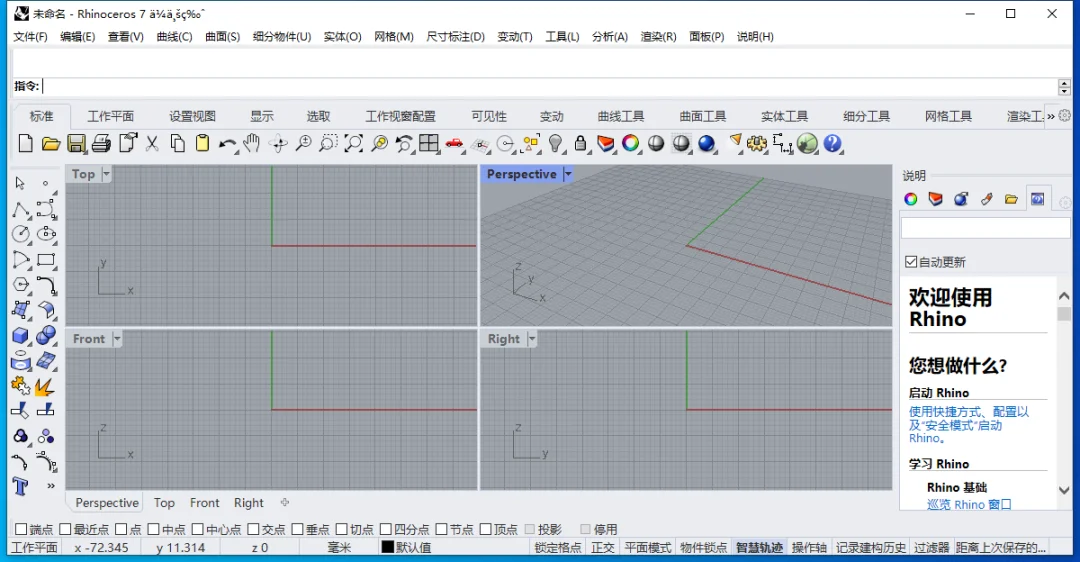The image size is (1080, 562).
Task: Click the Explode icon in left sidebar
Action: click(x=45, y=386)
